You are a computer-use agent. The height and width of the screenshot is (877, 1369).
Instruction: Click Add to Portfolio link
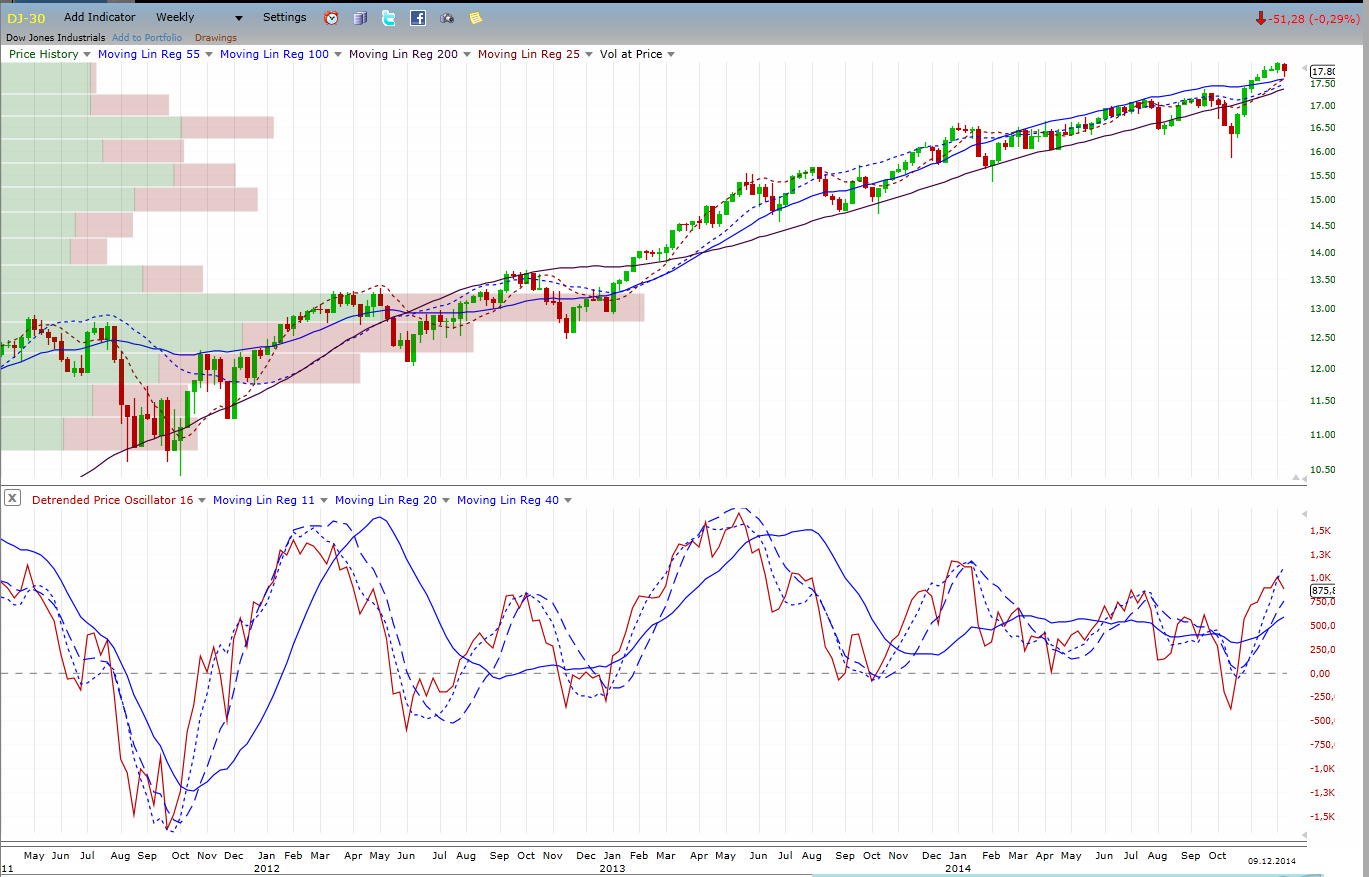click(147, 38)
